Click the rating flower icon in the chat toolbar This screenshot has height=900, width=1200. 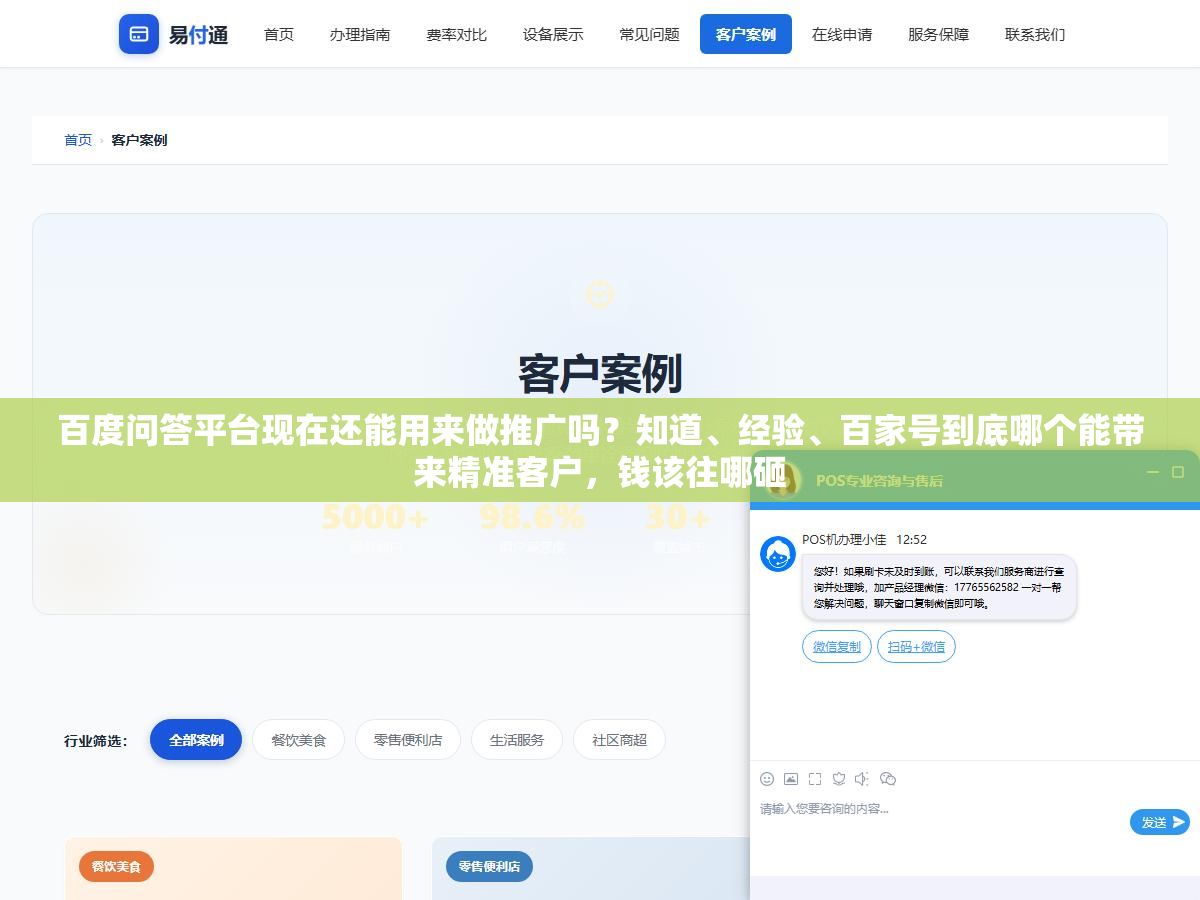pos(839,778)
